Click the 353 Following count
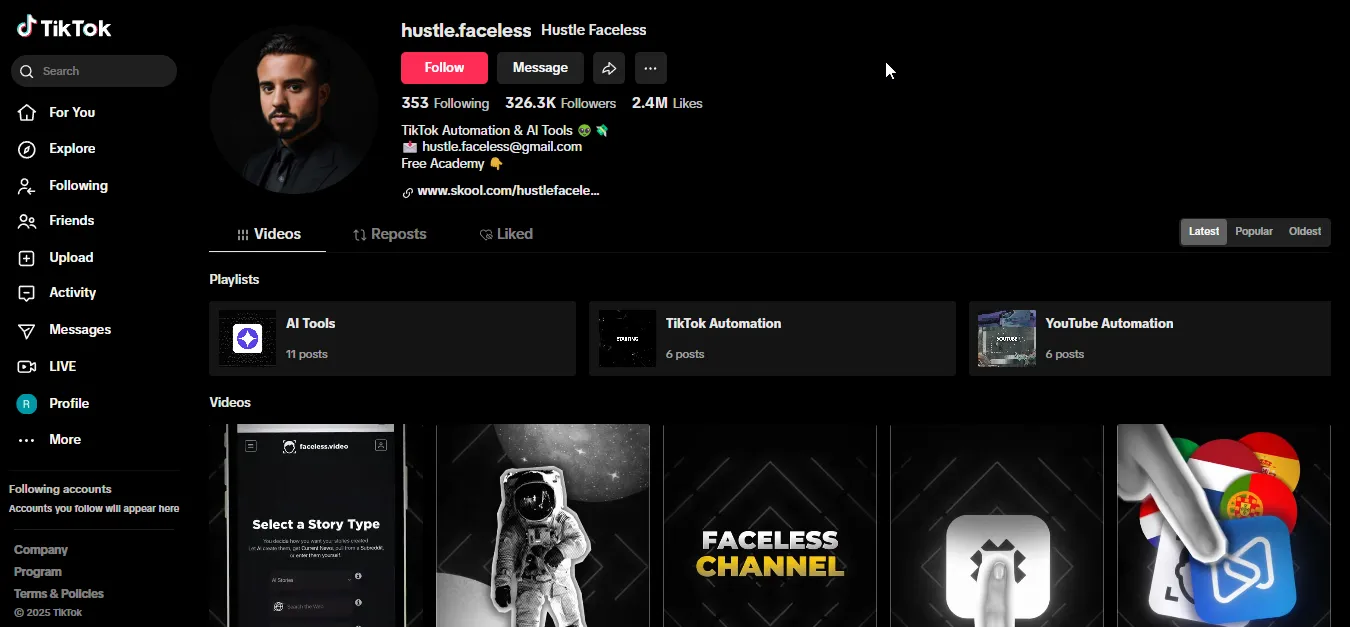 (445, 103)
